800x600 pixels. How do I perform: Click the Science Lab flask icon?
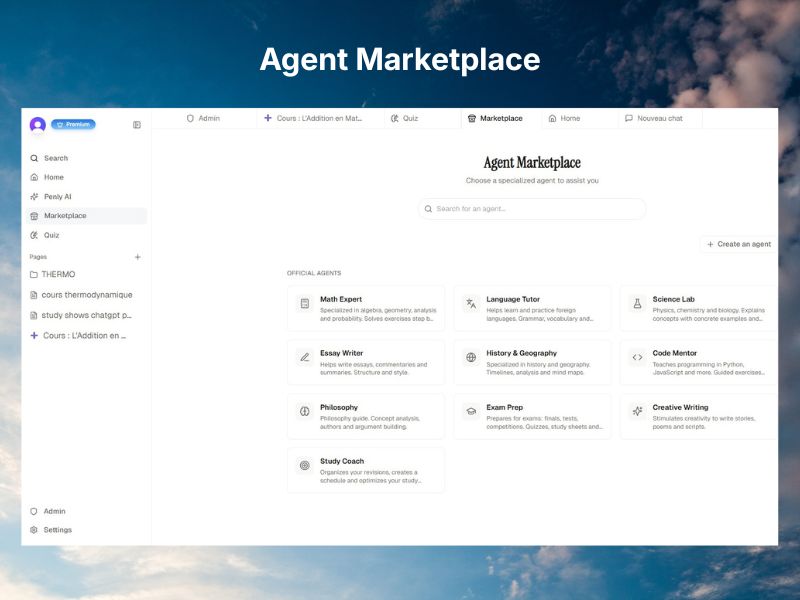click(x=637, y=304)
